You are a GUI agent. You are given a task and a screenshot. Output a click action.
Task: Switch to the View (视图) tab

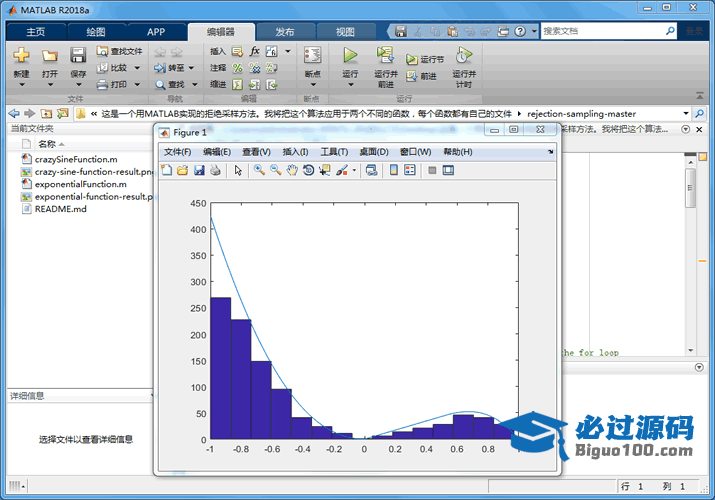point(345,32)
